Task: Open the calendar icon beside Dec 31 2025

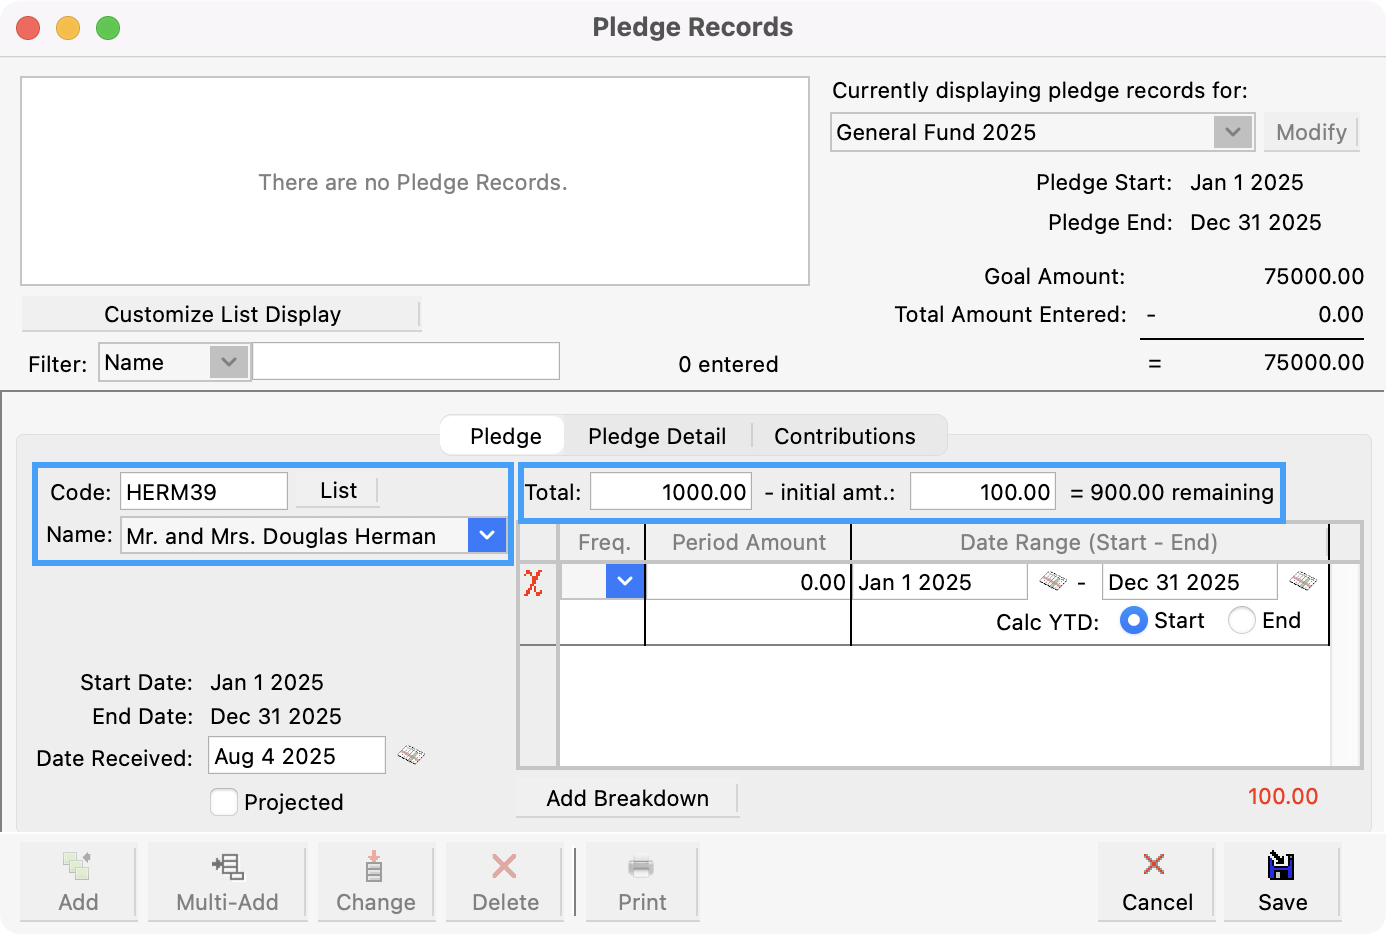Action: tap(1302, 581)
